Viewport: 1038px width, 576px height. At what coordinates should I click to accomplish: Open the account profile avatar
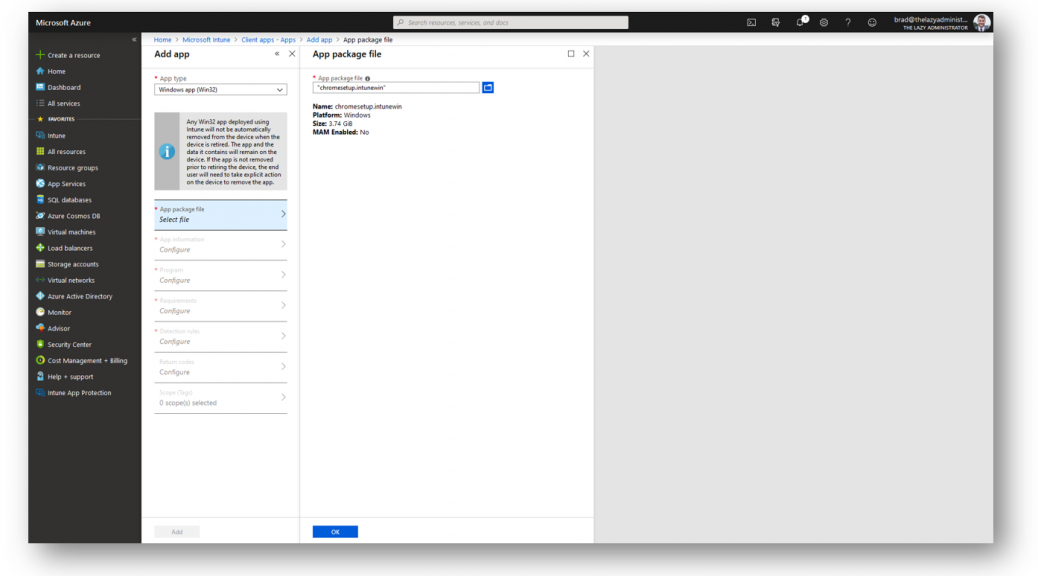(982, 22)
